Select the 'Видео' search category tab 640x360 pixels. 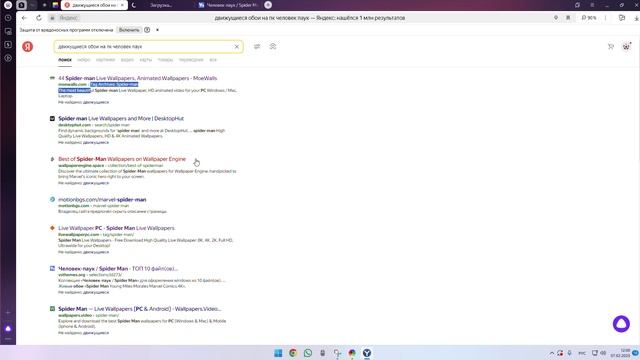127,60
